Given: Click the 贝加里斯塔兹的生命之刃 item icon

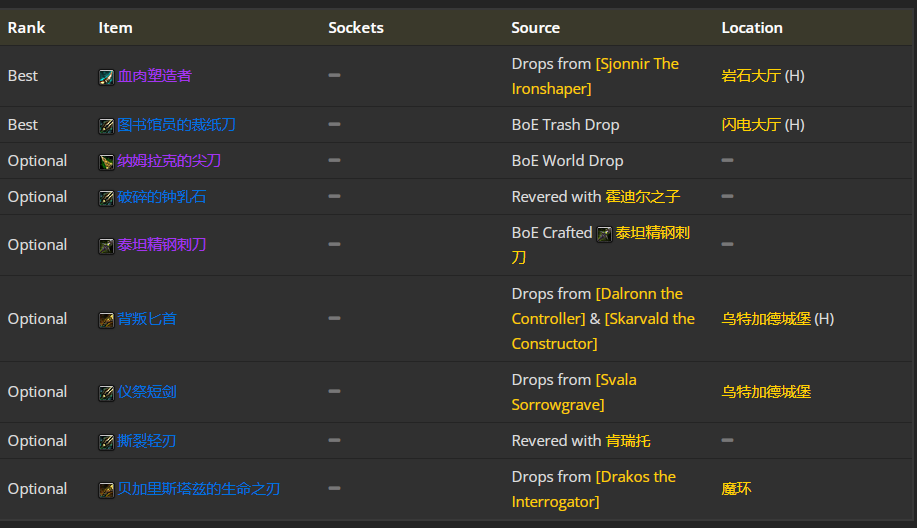Looking at the screenshot, I should [106, 490].
